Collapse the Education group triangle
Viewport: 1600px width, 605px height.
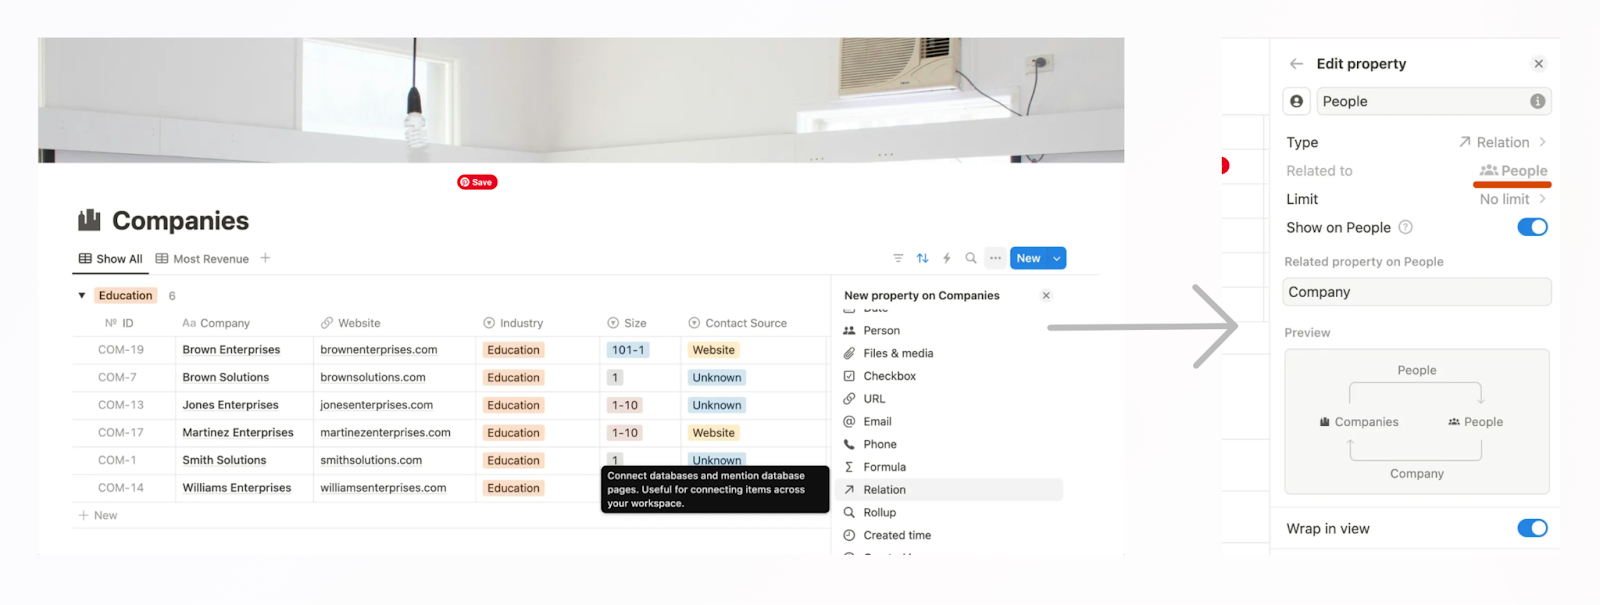click(x=82, y=295)
